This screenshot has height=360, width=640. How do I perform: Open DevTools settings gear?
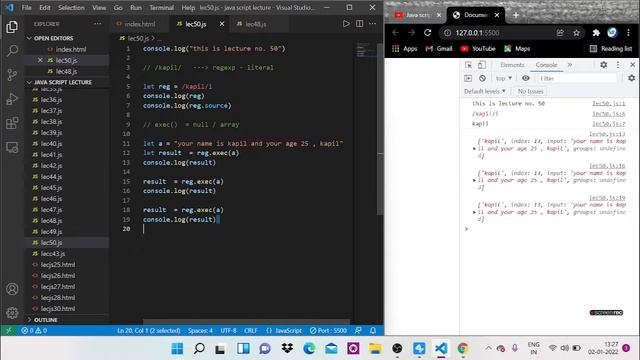coord(604,65)
